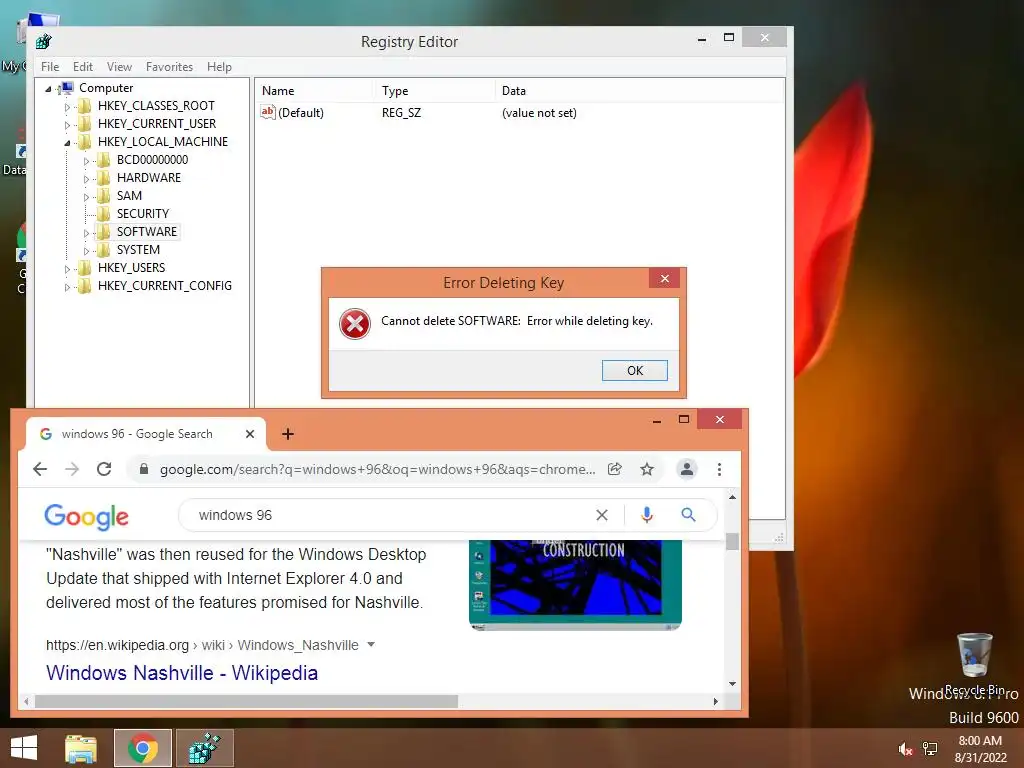The height and width of the screenshot is (768, 1024).
Task: Expand the SAM key
Action: point(86,197)
